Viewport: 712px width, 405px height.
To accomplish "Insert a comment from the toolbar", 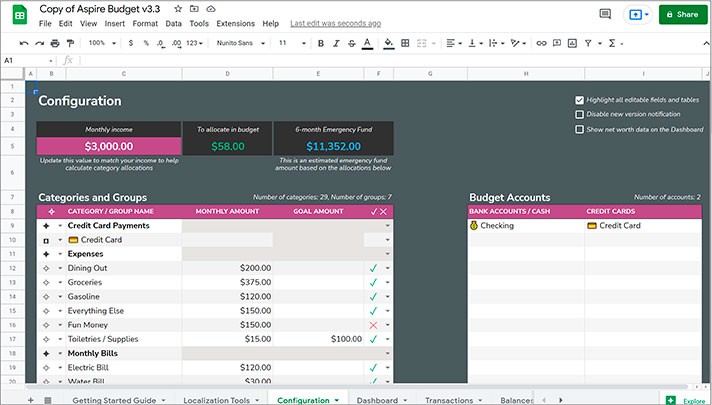I will (x=557, y=43).
